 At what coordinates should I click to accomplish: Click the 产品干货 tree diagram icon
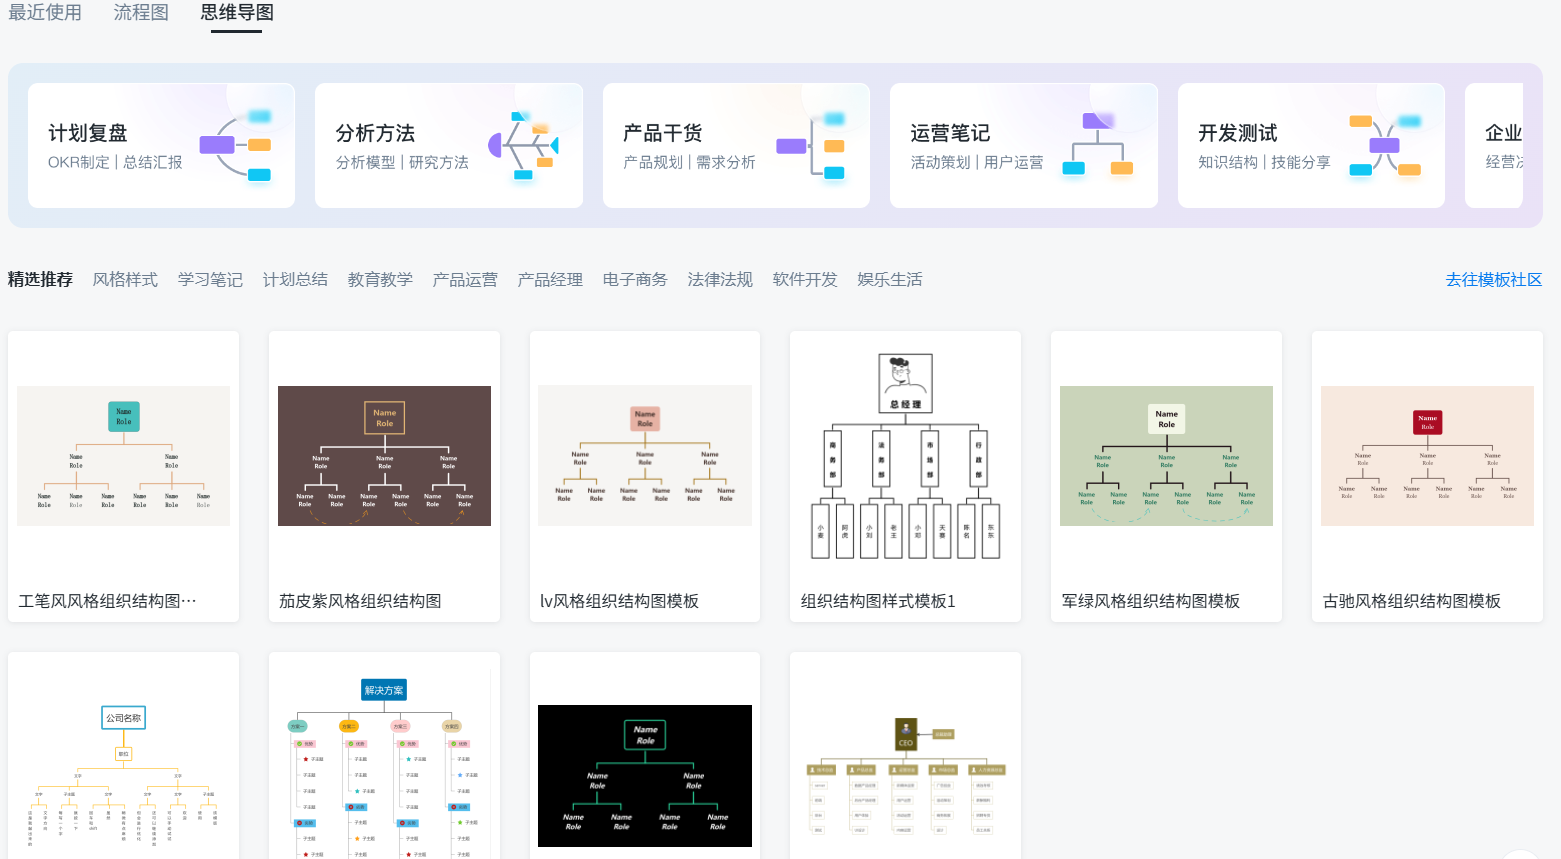point(811,146)
